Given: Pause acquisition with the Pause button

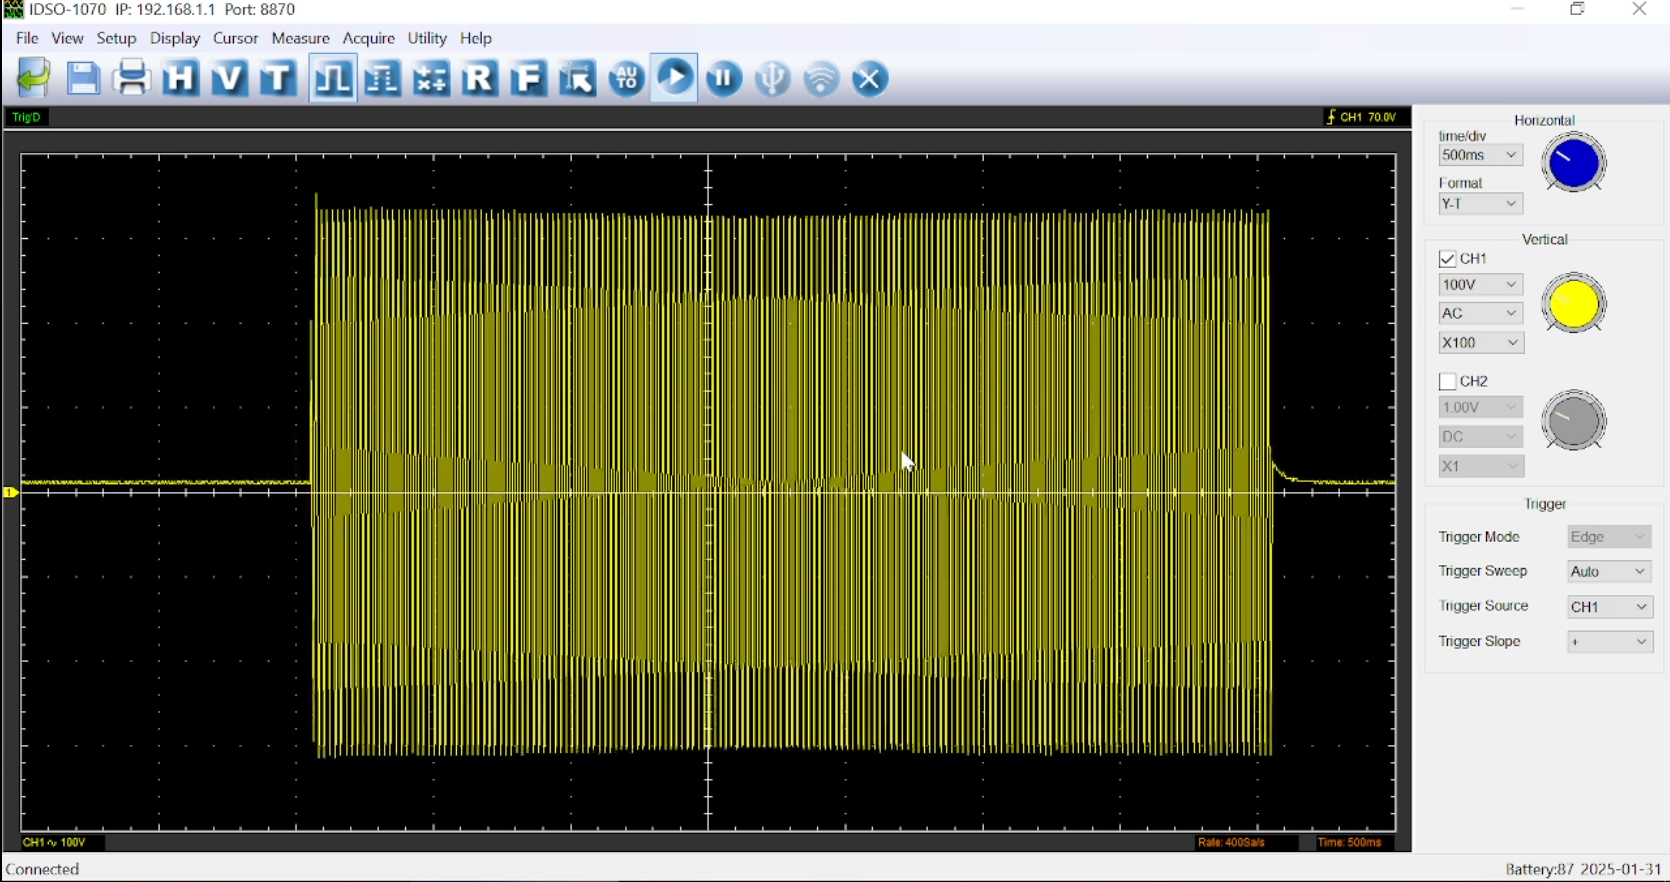Looking at the screenshot, I should tap(725, 78).
